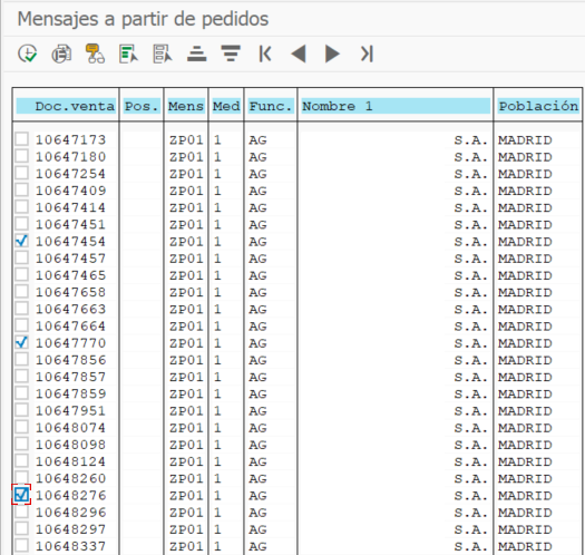The height and width of the screenshot is (555, 585).
Task: Check the box for document 10647658
Action: pos(22,291)
